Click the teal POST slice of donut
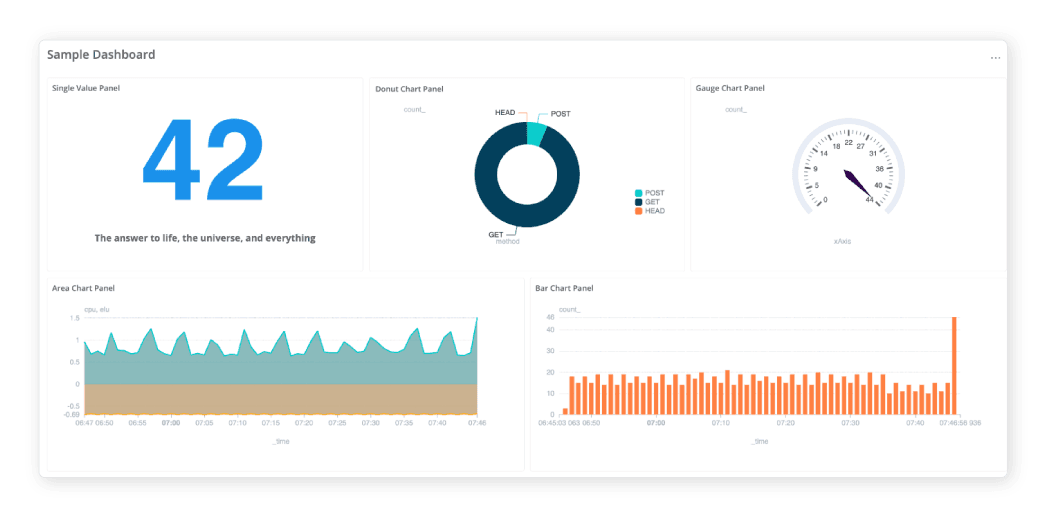Viewport: 1050px width, 526px height. [x=537, y=134]
